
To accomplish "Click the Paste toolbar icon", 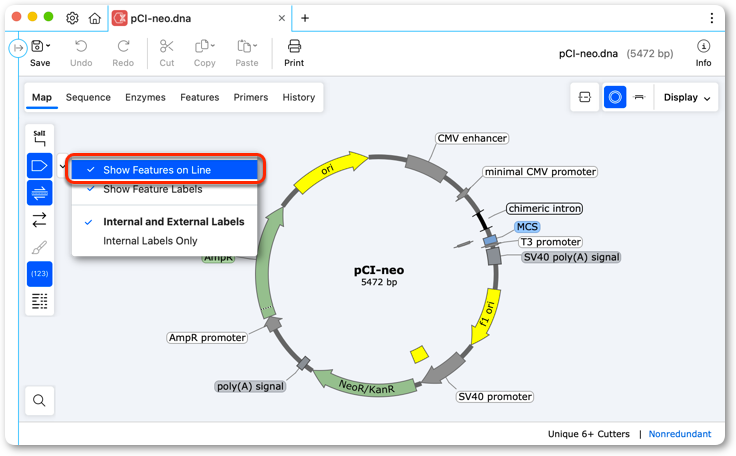I will click(x=244, y=46).
